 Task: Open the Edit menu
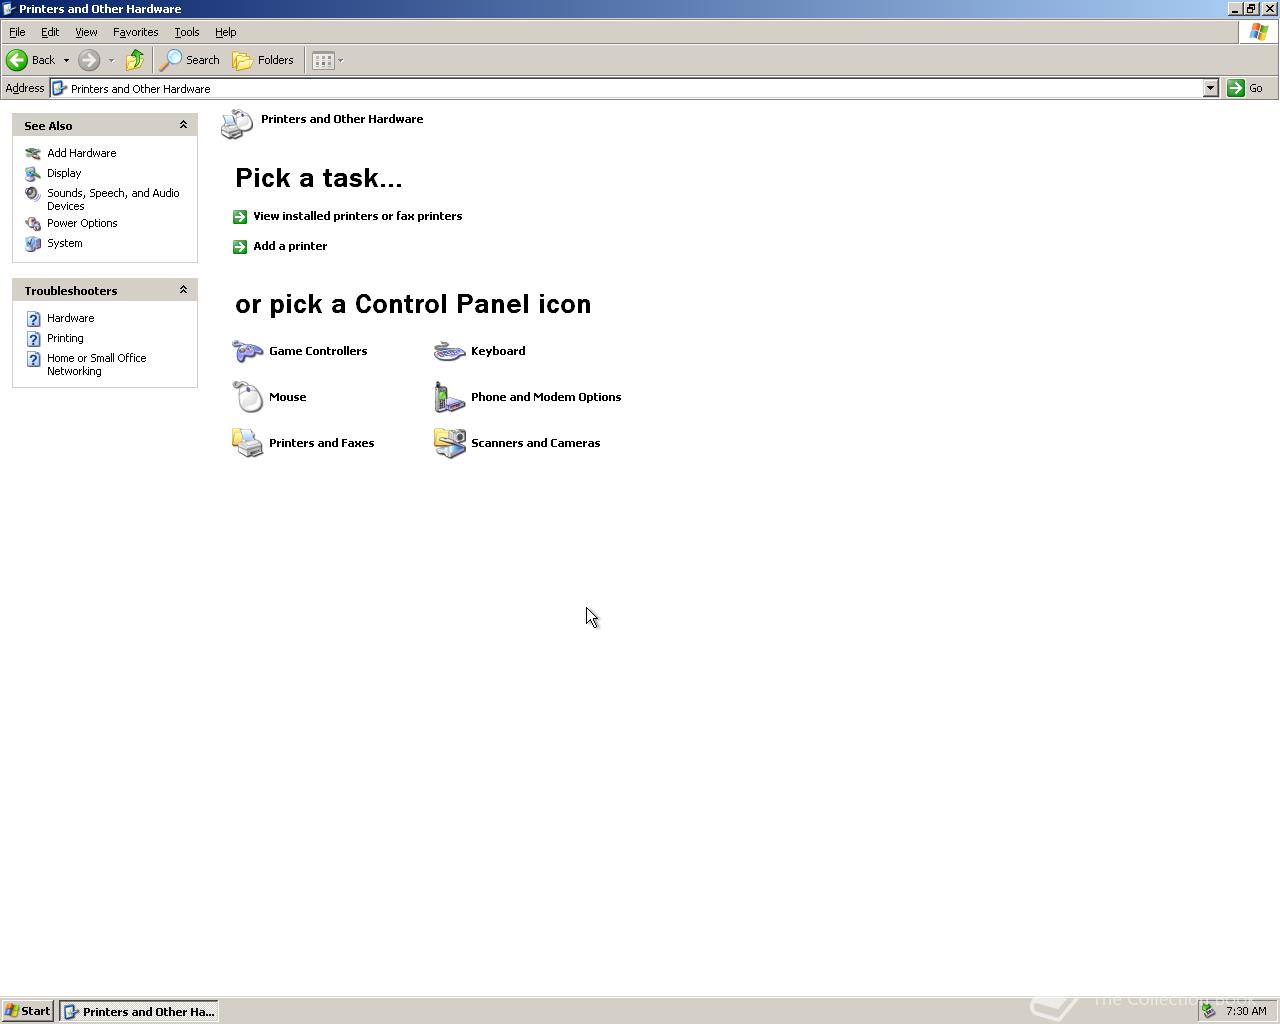tap(50, 32)
